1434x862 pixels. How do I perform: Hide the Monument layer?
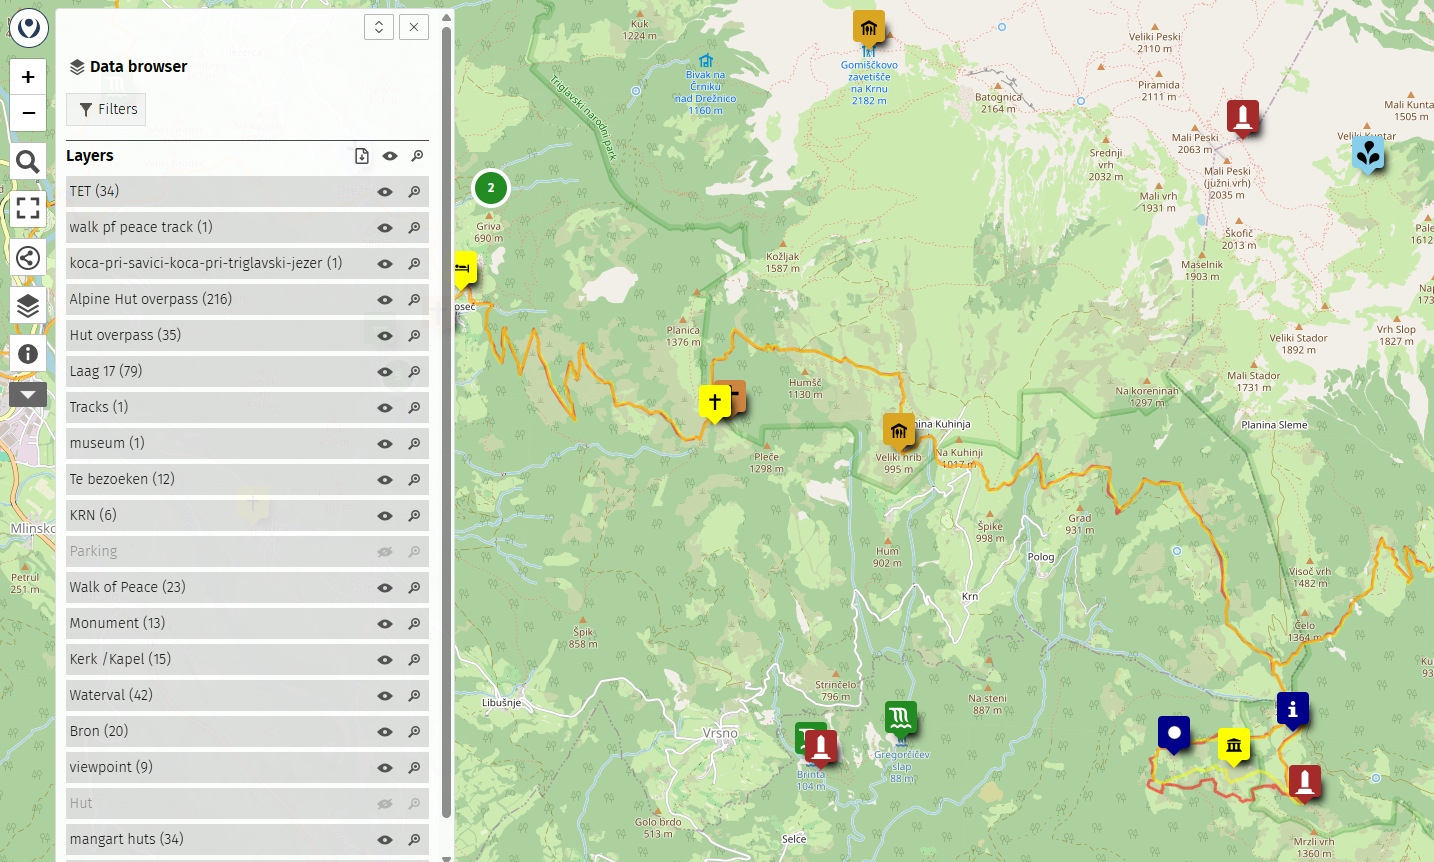coord(385,623)
